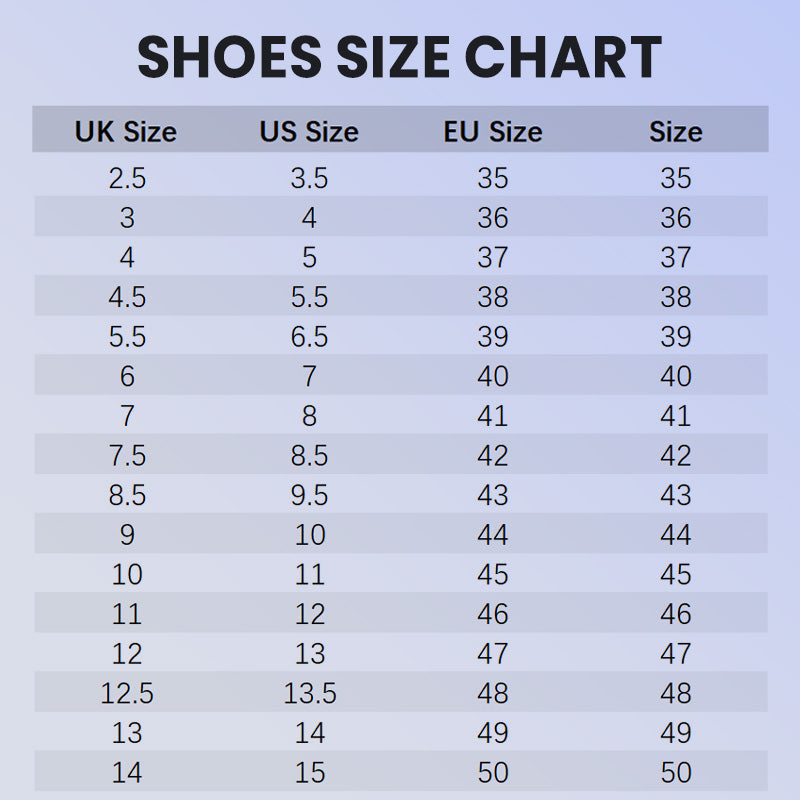This screenshot has width=800, height=800.
Task: Select US Size 6.5 cell
Action: [x=309, y=337]
